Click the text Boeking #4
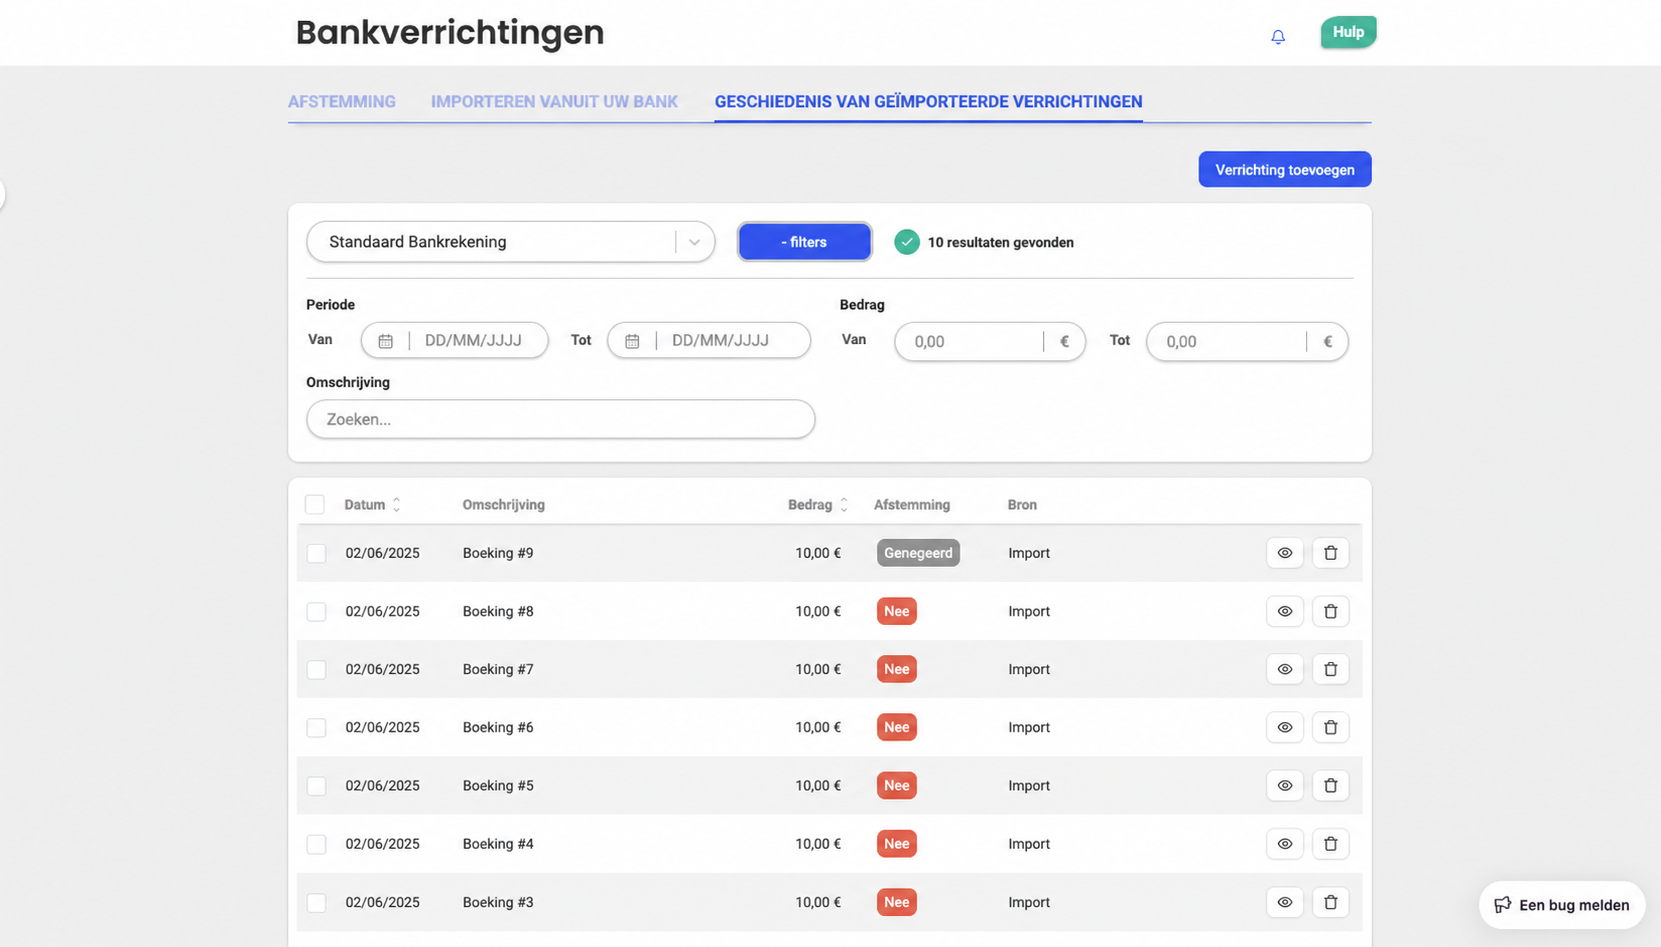Image resolution: width=1661 pixels, height=947 pixels. point(498,844)
